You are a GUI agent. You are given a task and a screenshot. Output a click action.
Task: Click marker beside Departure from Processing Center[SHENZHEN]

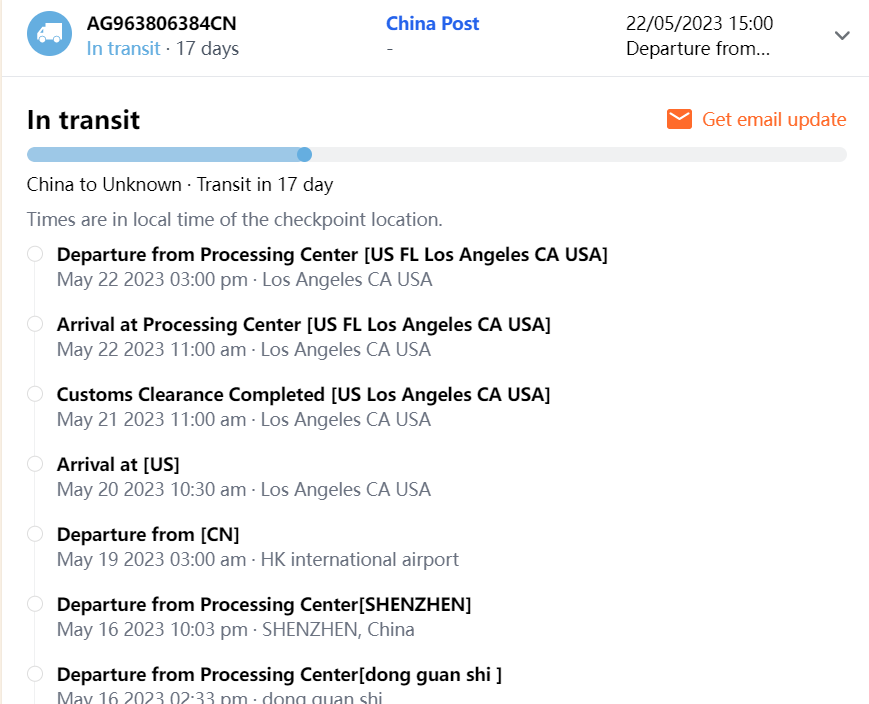pos(35,604)
